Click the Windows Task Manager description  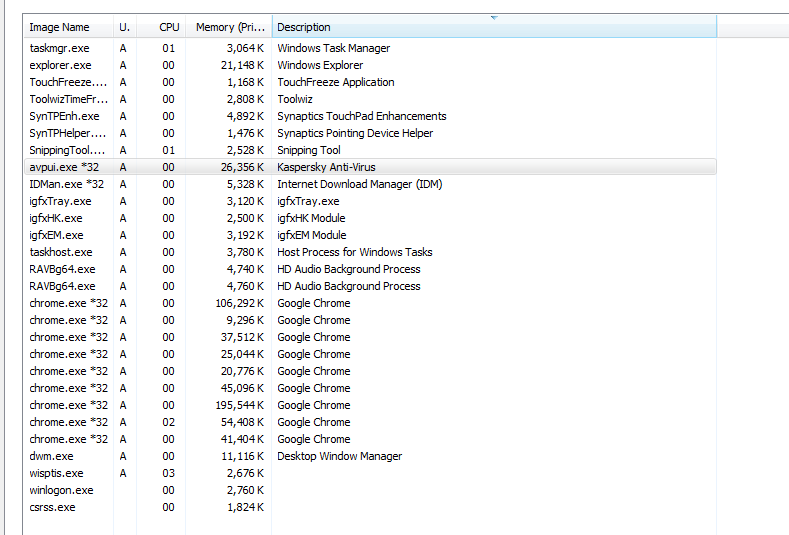[x=334, y=48]
